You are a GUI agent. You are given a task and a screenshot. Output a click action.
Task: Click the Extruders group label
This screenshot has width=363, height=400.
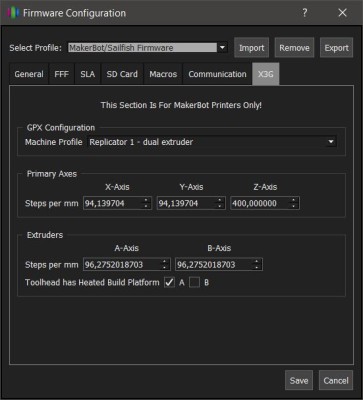pos(45,235)
